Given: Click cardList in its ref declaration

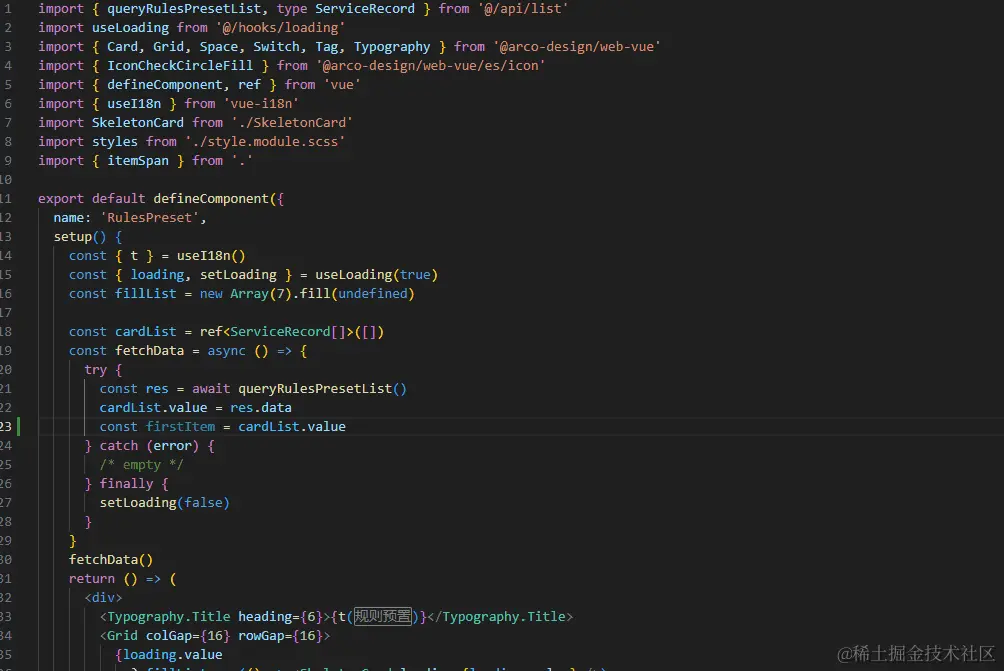Looking at the screenshot, I should point(145,332).
